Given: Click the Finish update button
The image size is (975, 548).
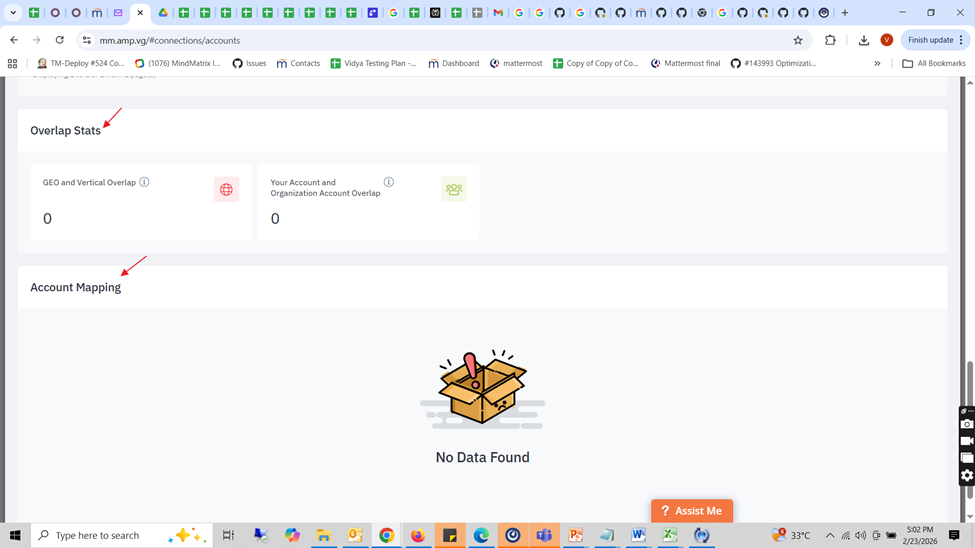Looking at the screenshot, I should tap(935, 40).
